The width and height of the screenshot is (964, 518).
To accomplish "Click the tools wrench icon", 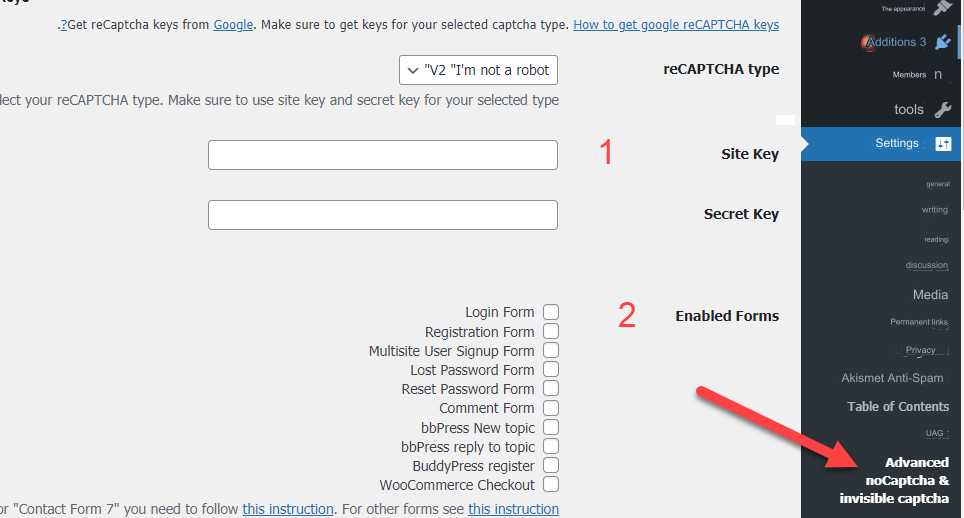I will click(x=942, y=109).
